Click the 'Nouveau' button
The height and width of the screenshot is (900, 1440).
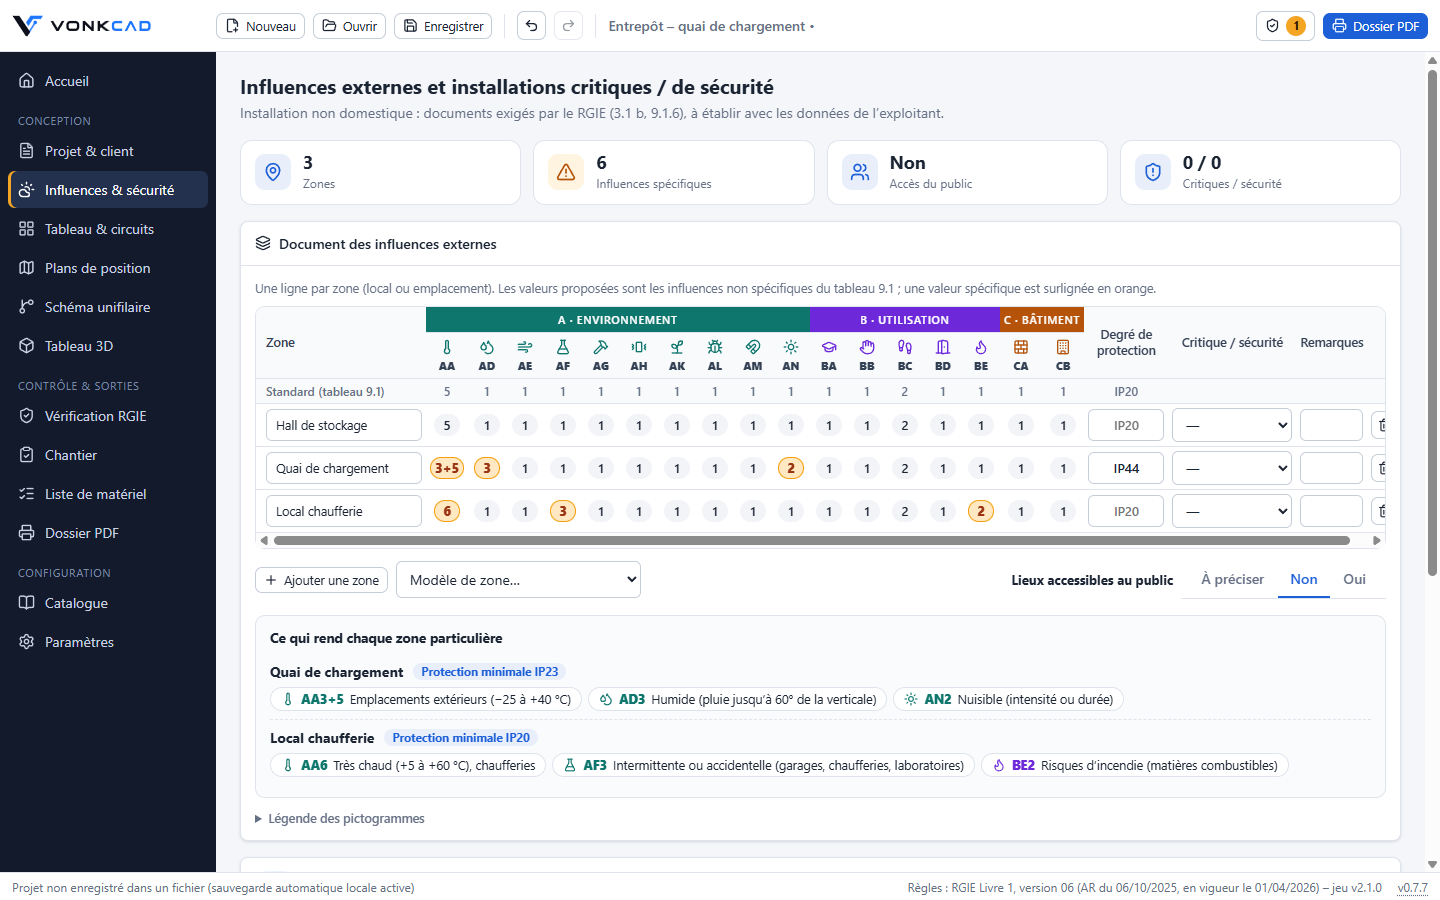261,26
